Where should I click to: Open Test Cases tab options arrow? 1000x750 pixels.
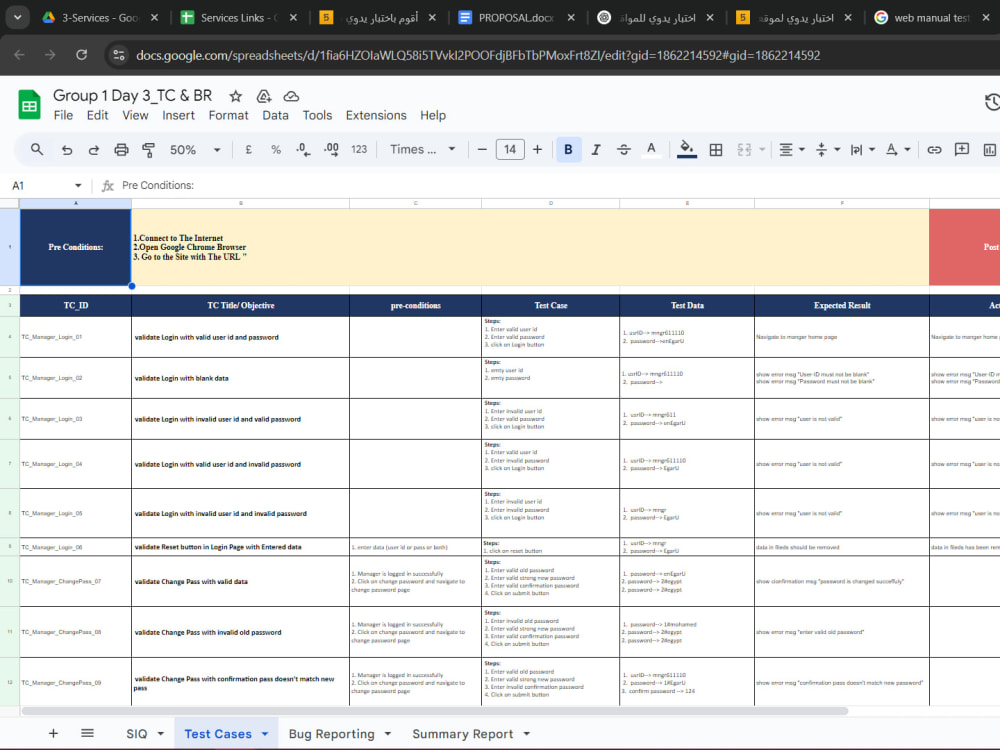pos(265,734)
